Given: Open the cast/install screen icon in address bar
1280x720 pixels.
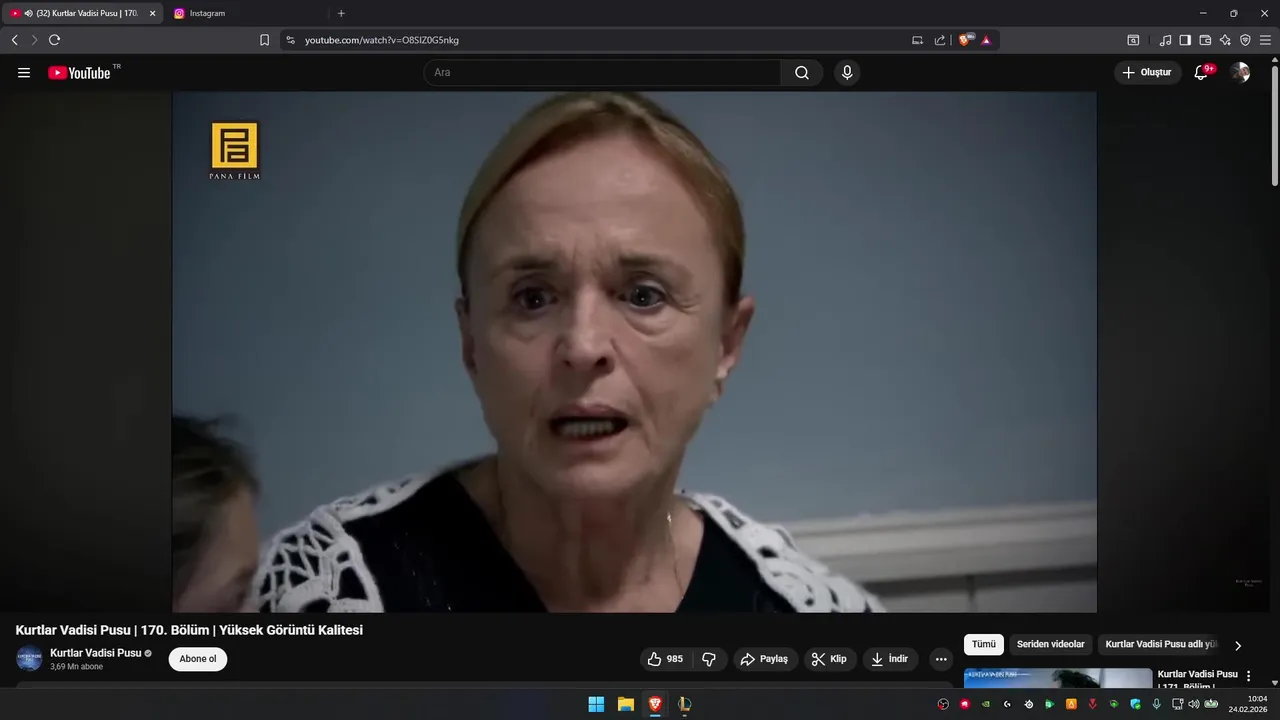Looking at the screenshot, I should [x=918, y=40].
